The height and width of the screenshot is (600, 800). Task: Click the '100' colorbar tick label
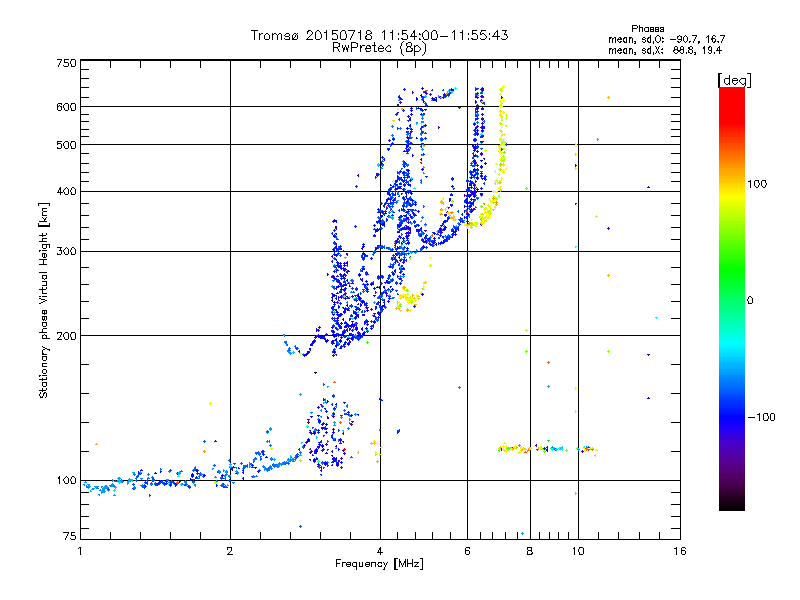click(x=757, y=184)
